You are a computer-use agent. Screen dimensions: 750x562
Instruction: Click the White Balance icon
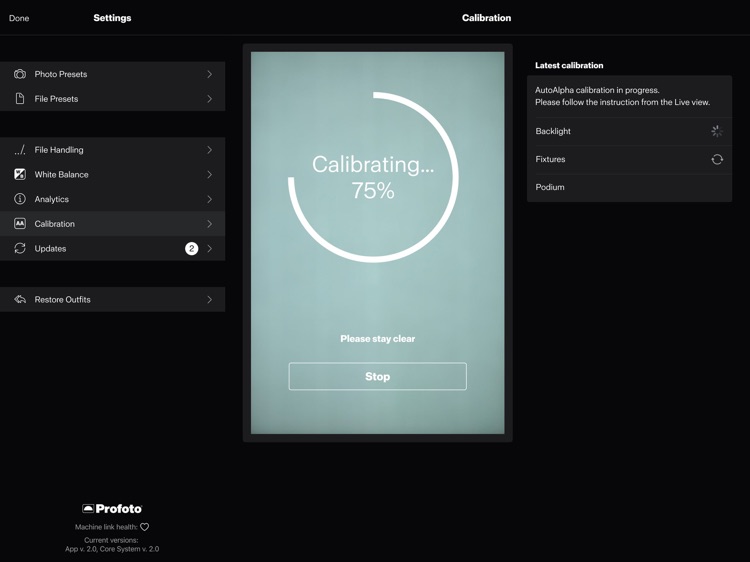click(20, 174)
